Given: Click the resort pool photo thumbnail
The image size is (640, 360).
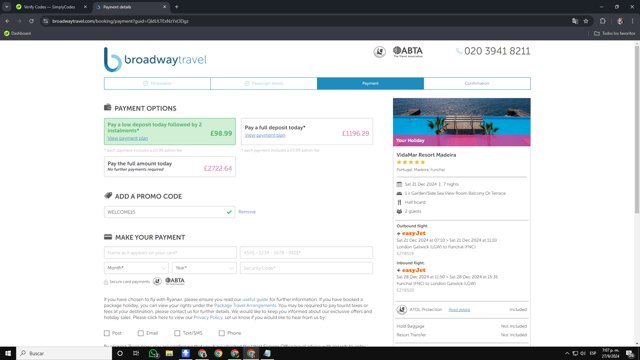Looking at the screenshot, I should click(462, 122).
